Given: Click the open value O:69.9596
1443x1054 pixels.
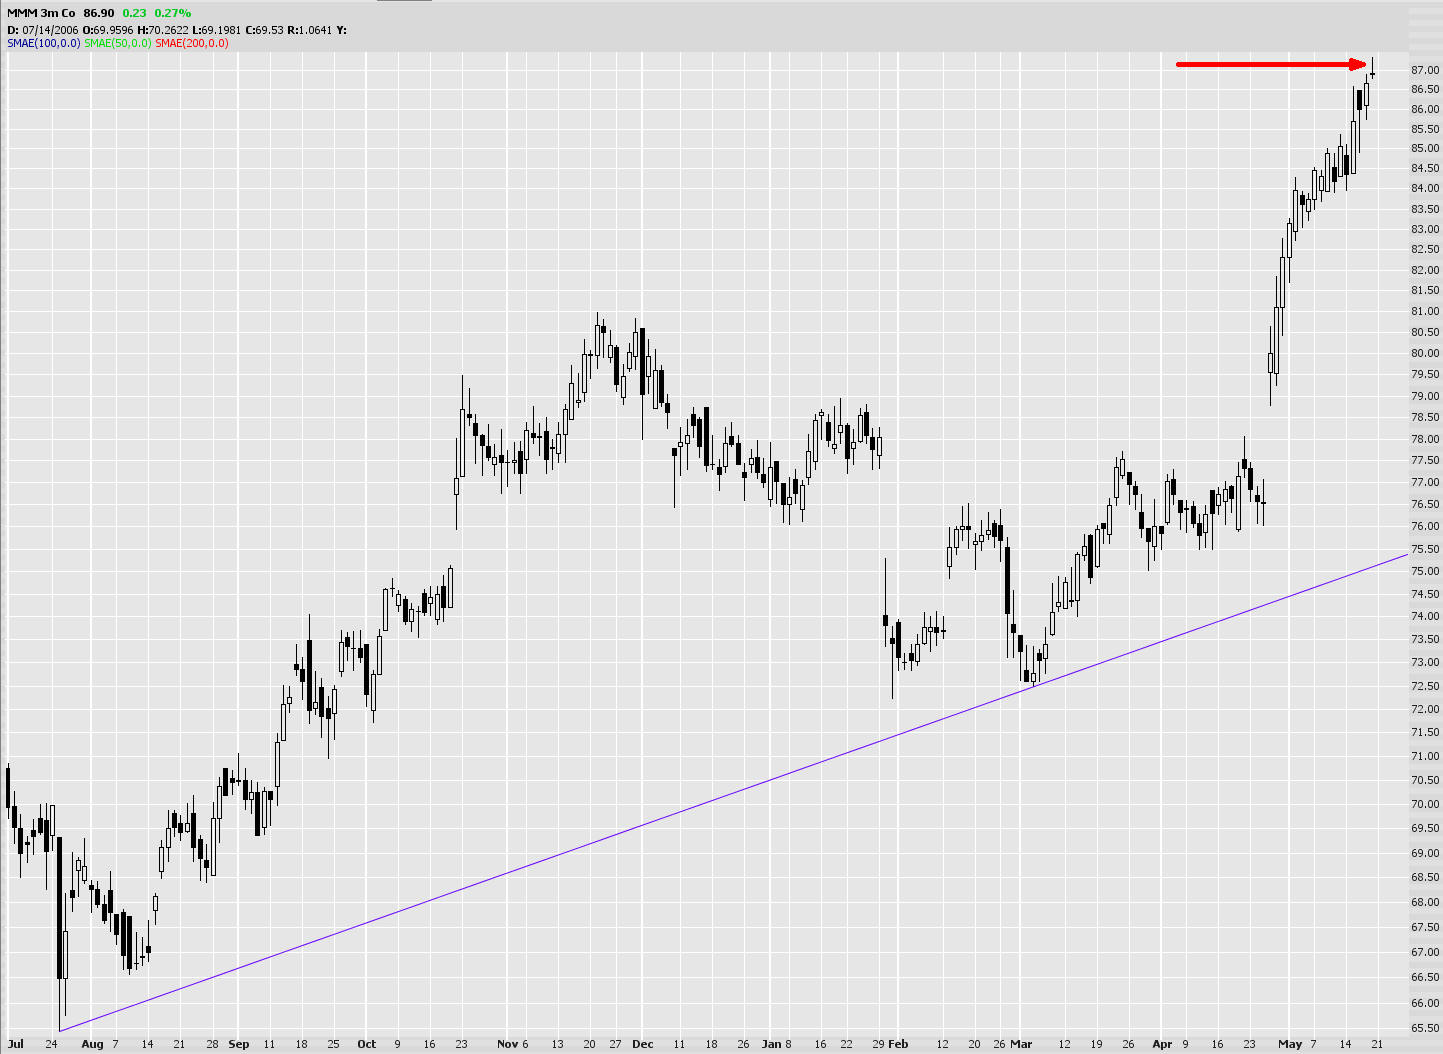Looking at the screenshot, I should [x=108, y=30].
